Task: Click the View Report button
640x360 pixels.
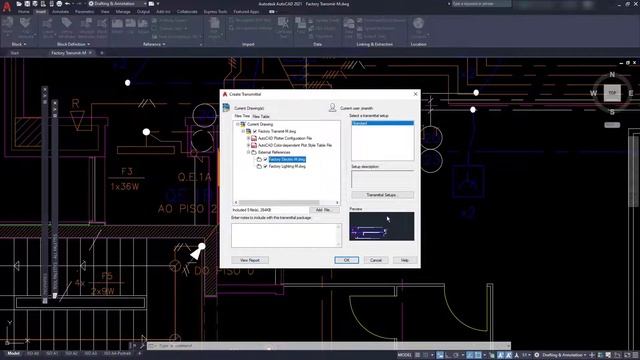Action: tap(250, 260)
